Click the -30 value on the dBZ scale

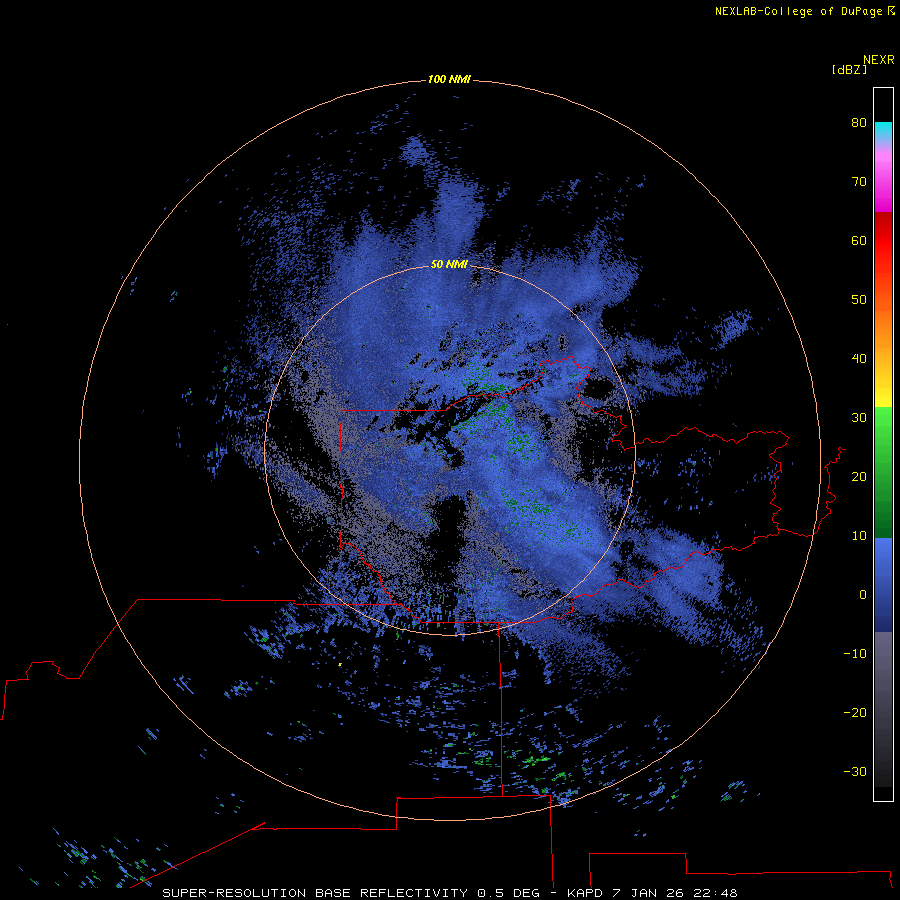click(855, 772)
